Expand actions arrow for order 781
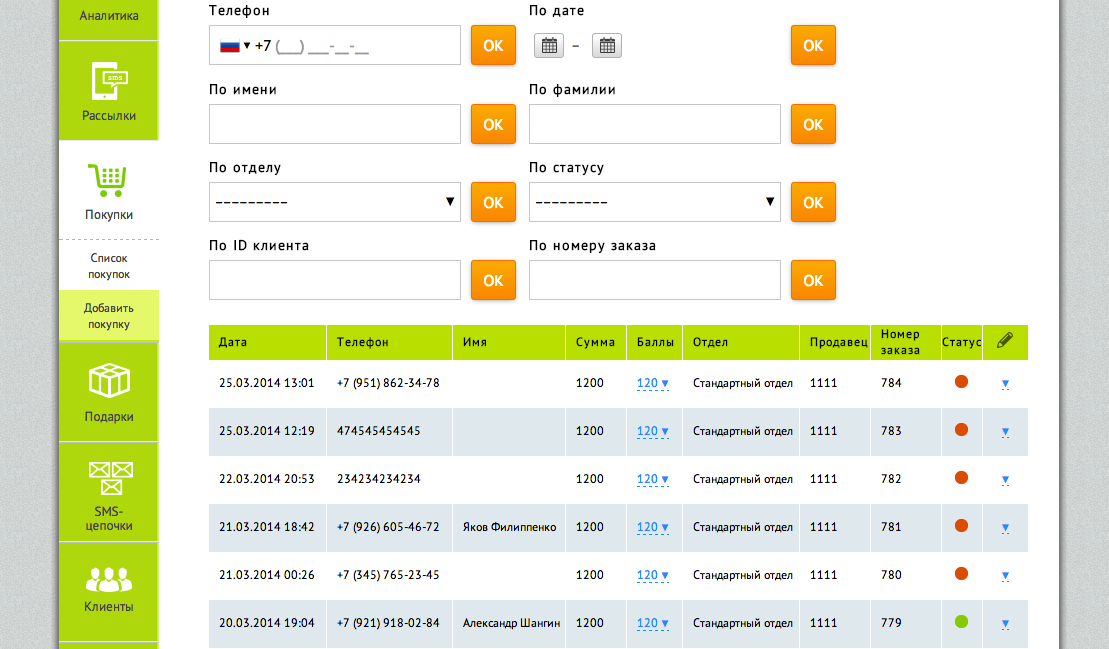This screenshot has width=1109, height=649. [1005, 528]
